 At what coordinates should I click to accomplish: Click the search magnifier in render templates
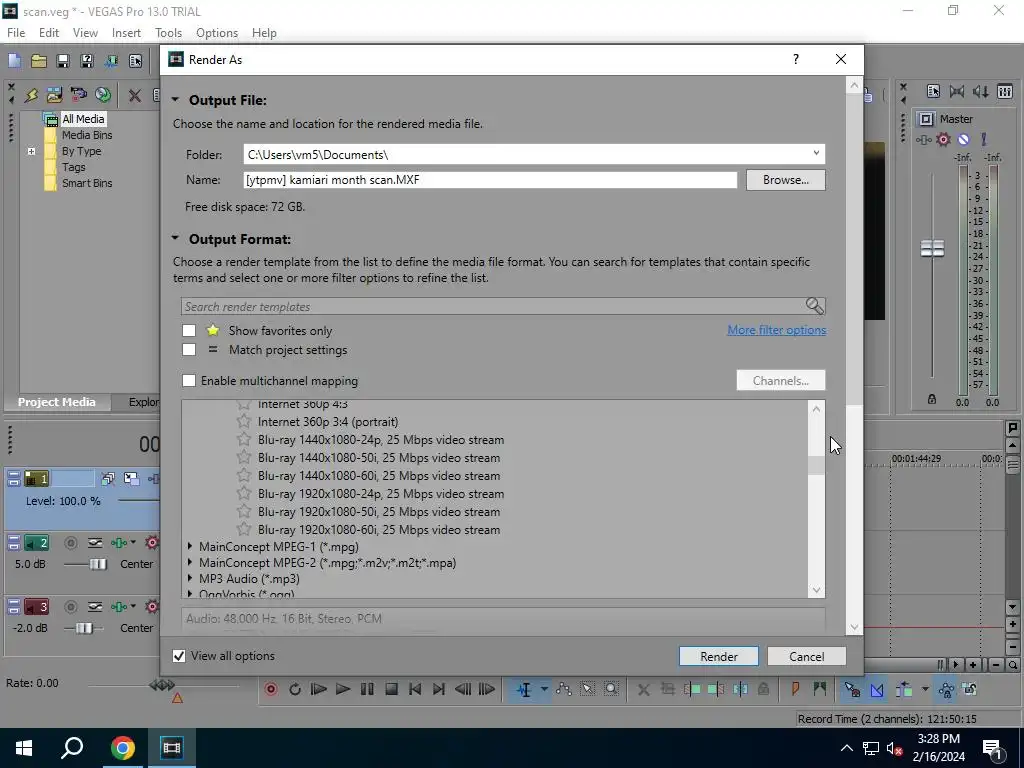tap(814, 306)
